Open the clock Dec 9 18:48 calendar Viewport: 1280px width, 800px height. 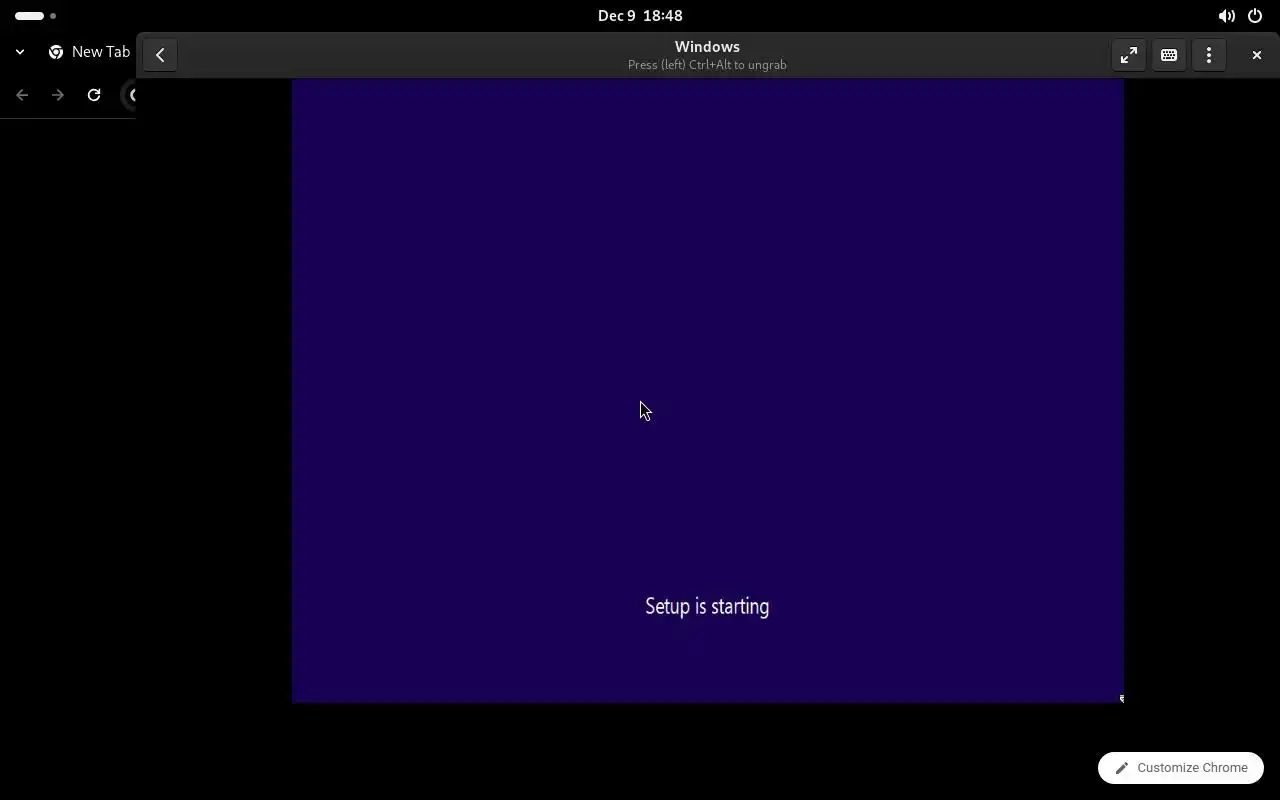point(640,16)
